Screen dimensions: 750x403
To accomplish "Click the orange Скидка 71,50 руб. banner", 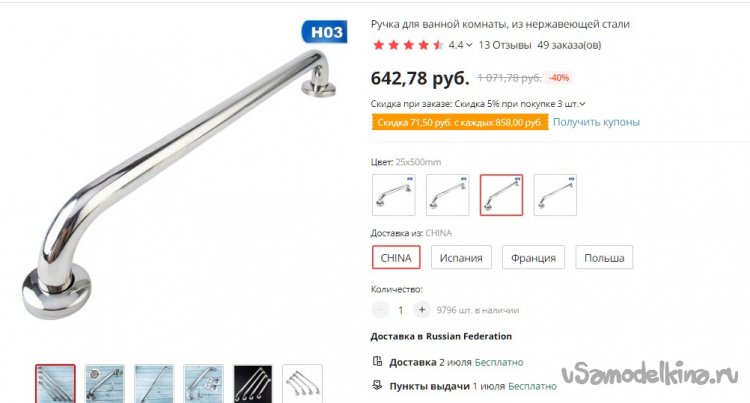I will point(460,122).
